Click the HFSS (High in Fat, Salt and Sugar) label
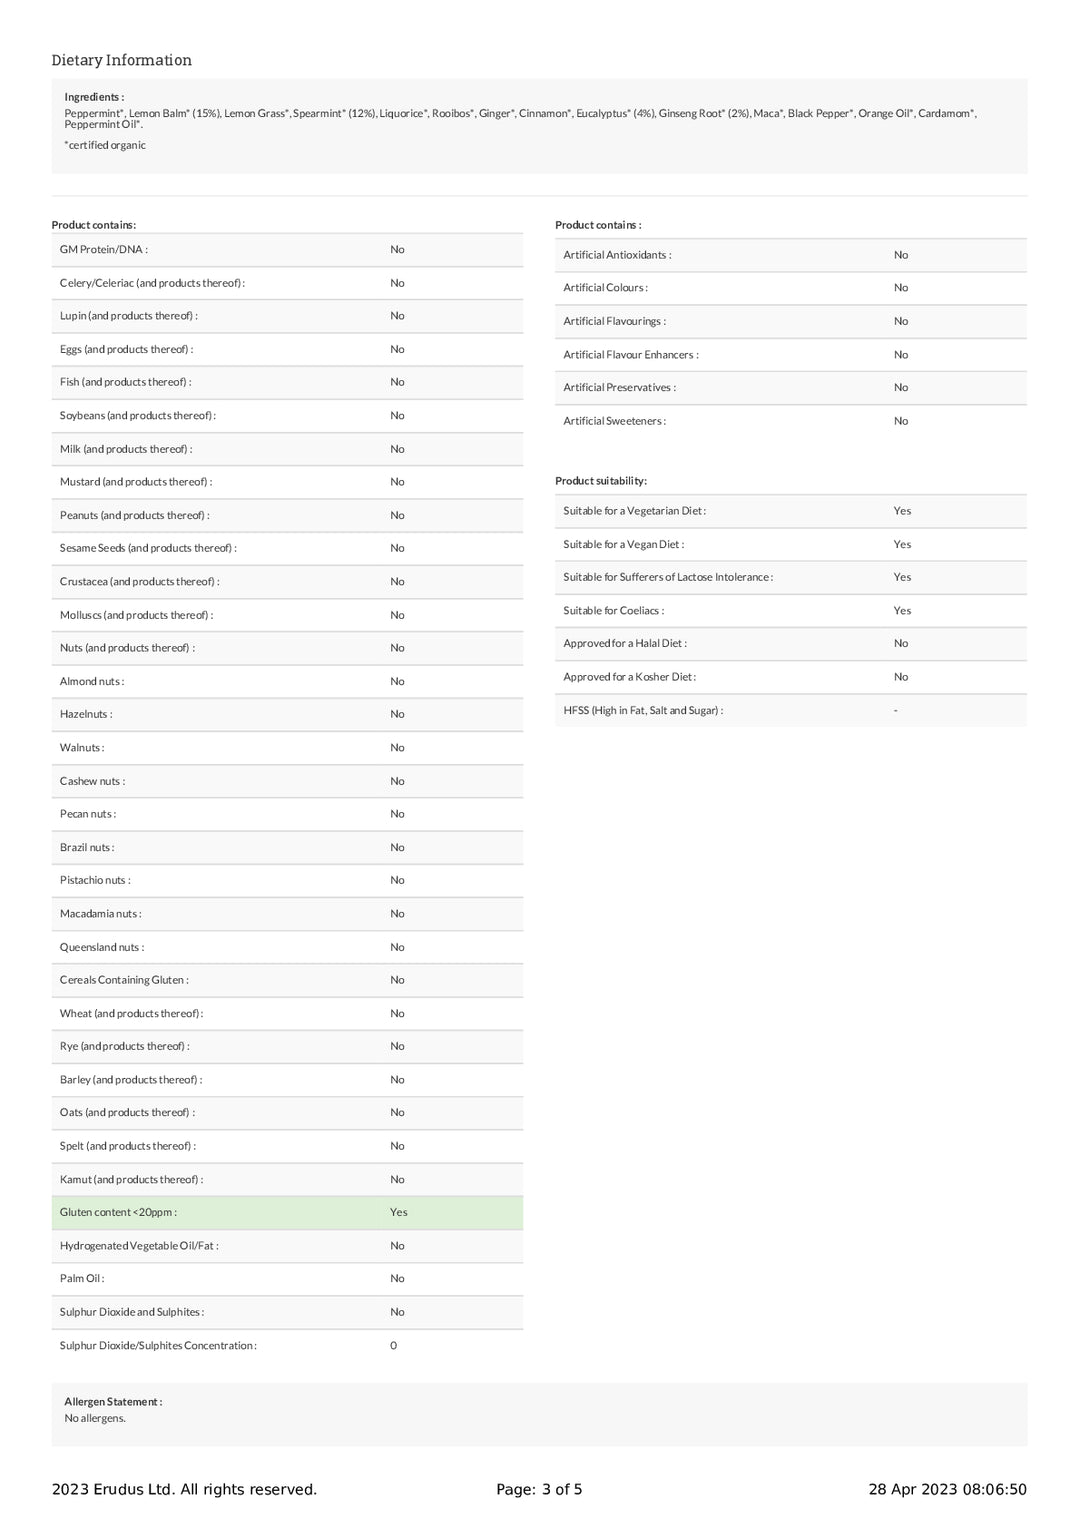This screenshot has width=1080, height=1528. [x=643, y=710]
